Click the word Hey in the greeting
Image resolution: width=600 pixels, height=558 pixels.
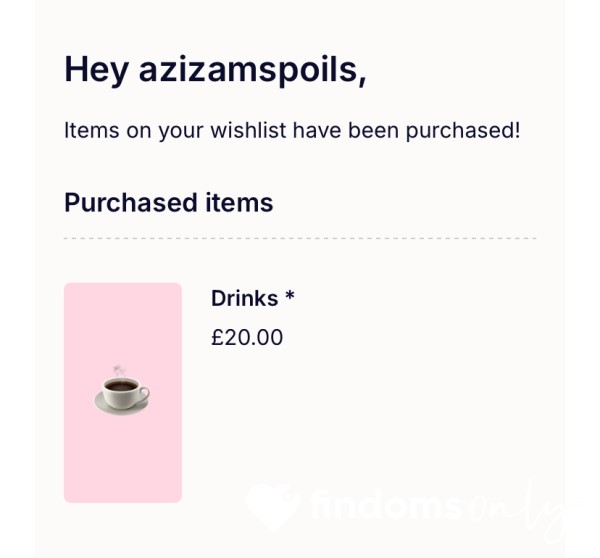point(96,70)
